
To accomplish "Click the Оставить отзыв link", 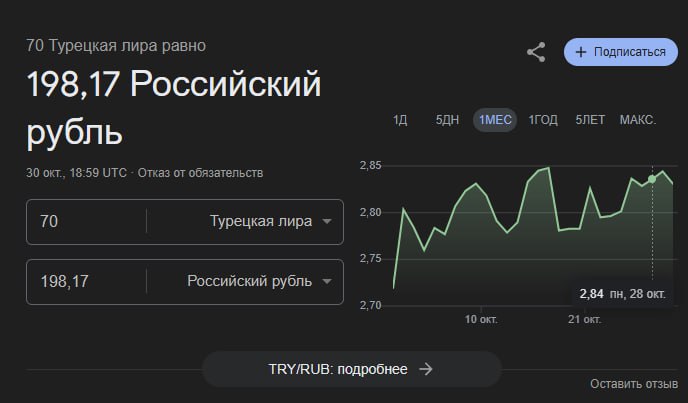I will click(x=634, y=384).
